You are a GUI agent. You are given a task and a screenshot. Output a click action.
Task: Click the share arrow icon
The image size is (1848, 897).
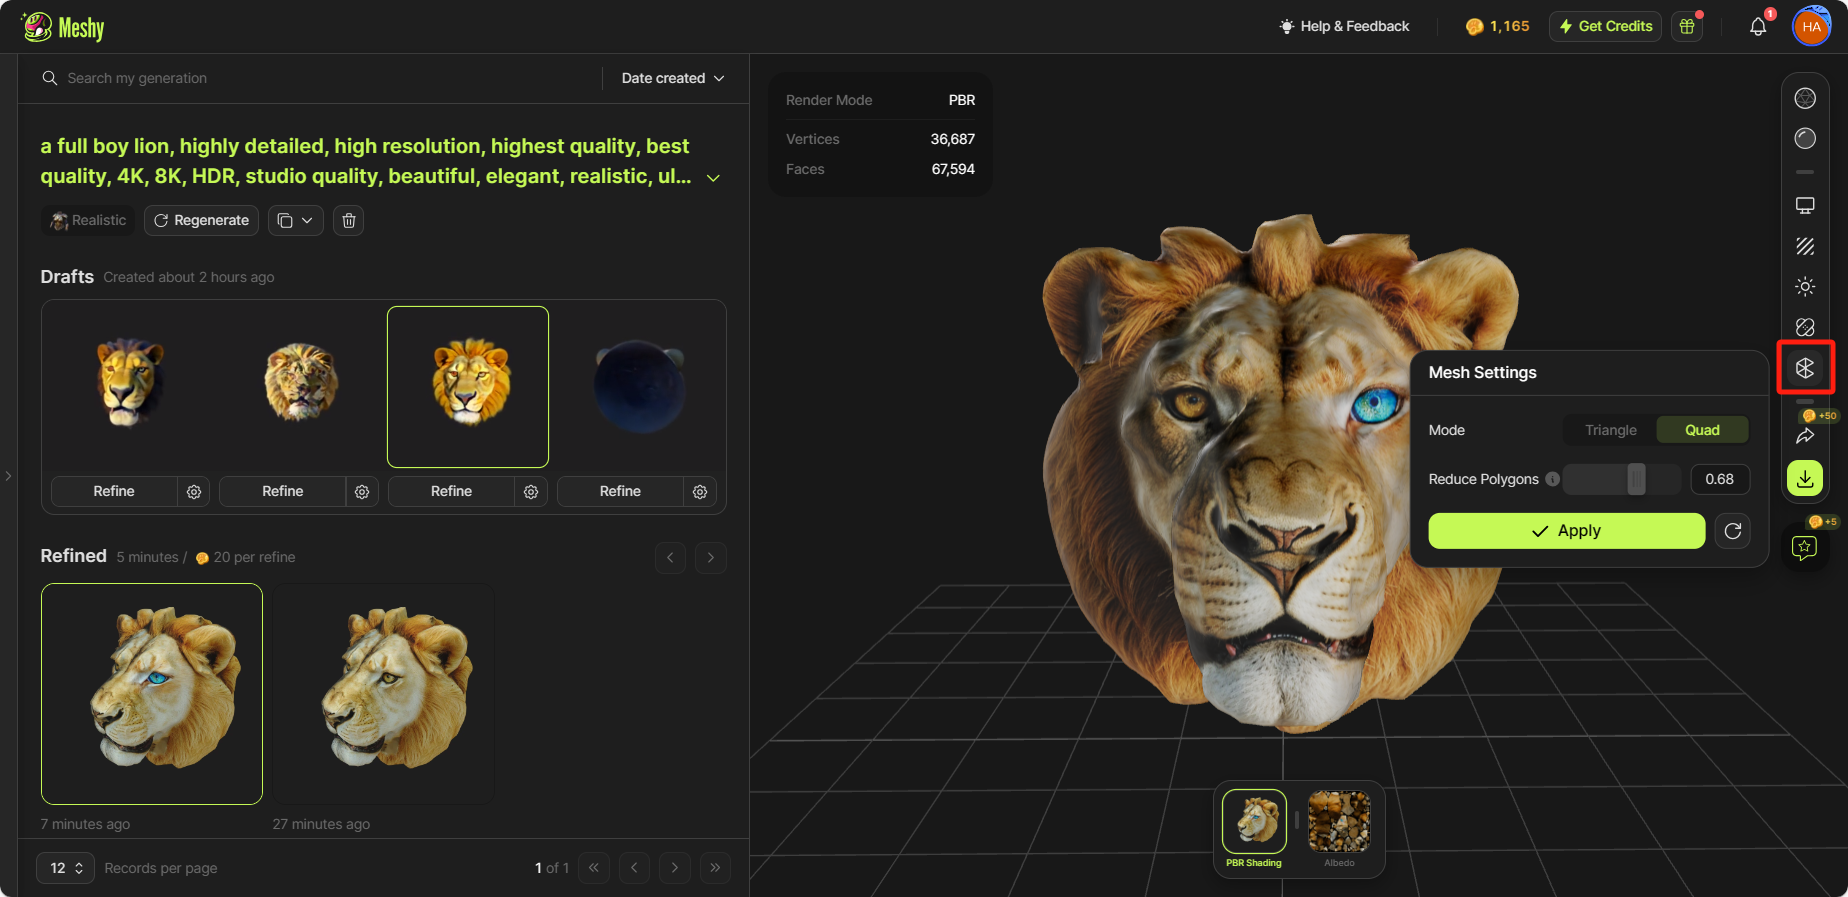pyautogui.click(x=1804, y=436)
